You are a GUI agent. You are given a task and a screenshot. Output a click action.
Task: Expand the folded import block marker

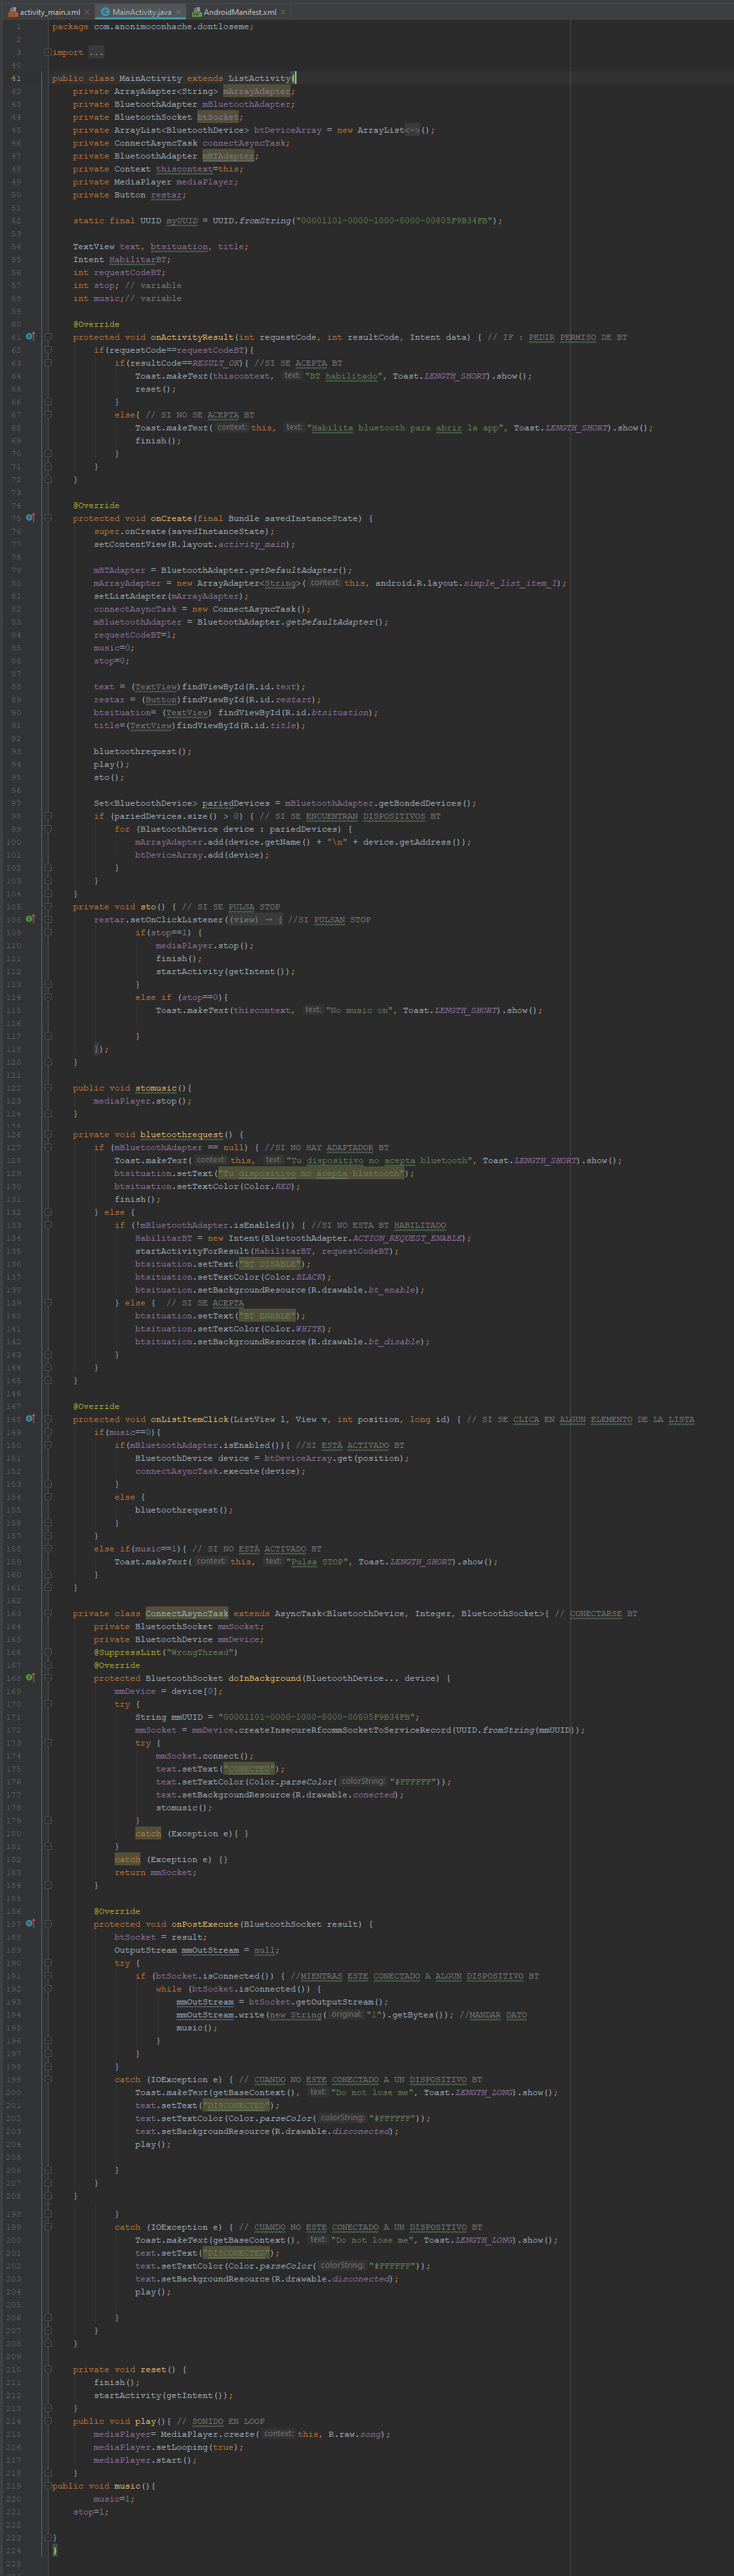(x=47, y=52)
